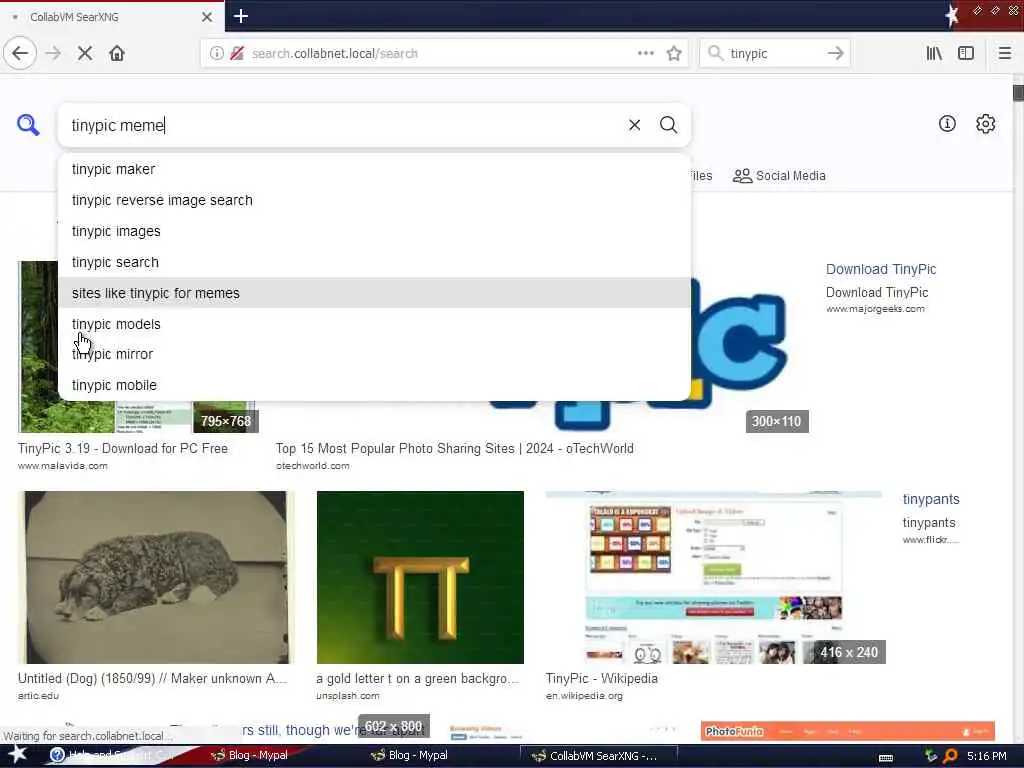Open TinyPic 3.19 Download for PC Free

click(123, 449)
